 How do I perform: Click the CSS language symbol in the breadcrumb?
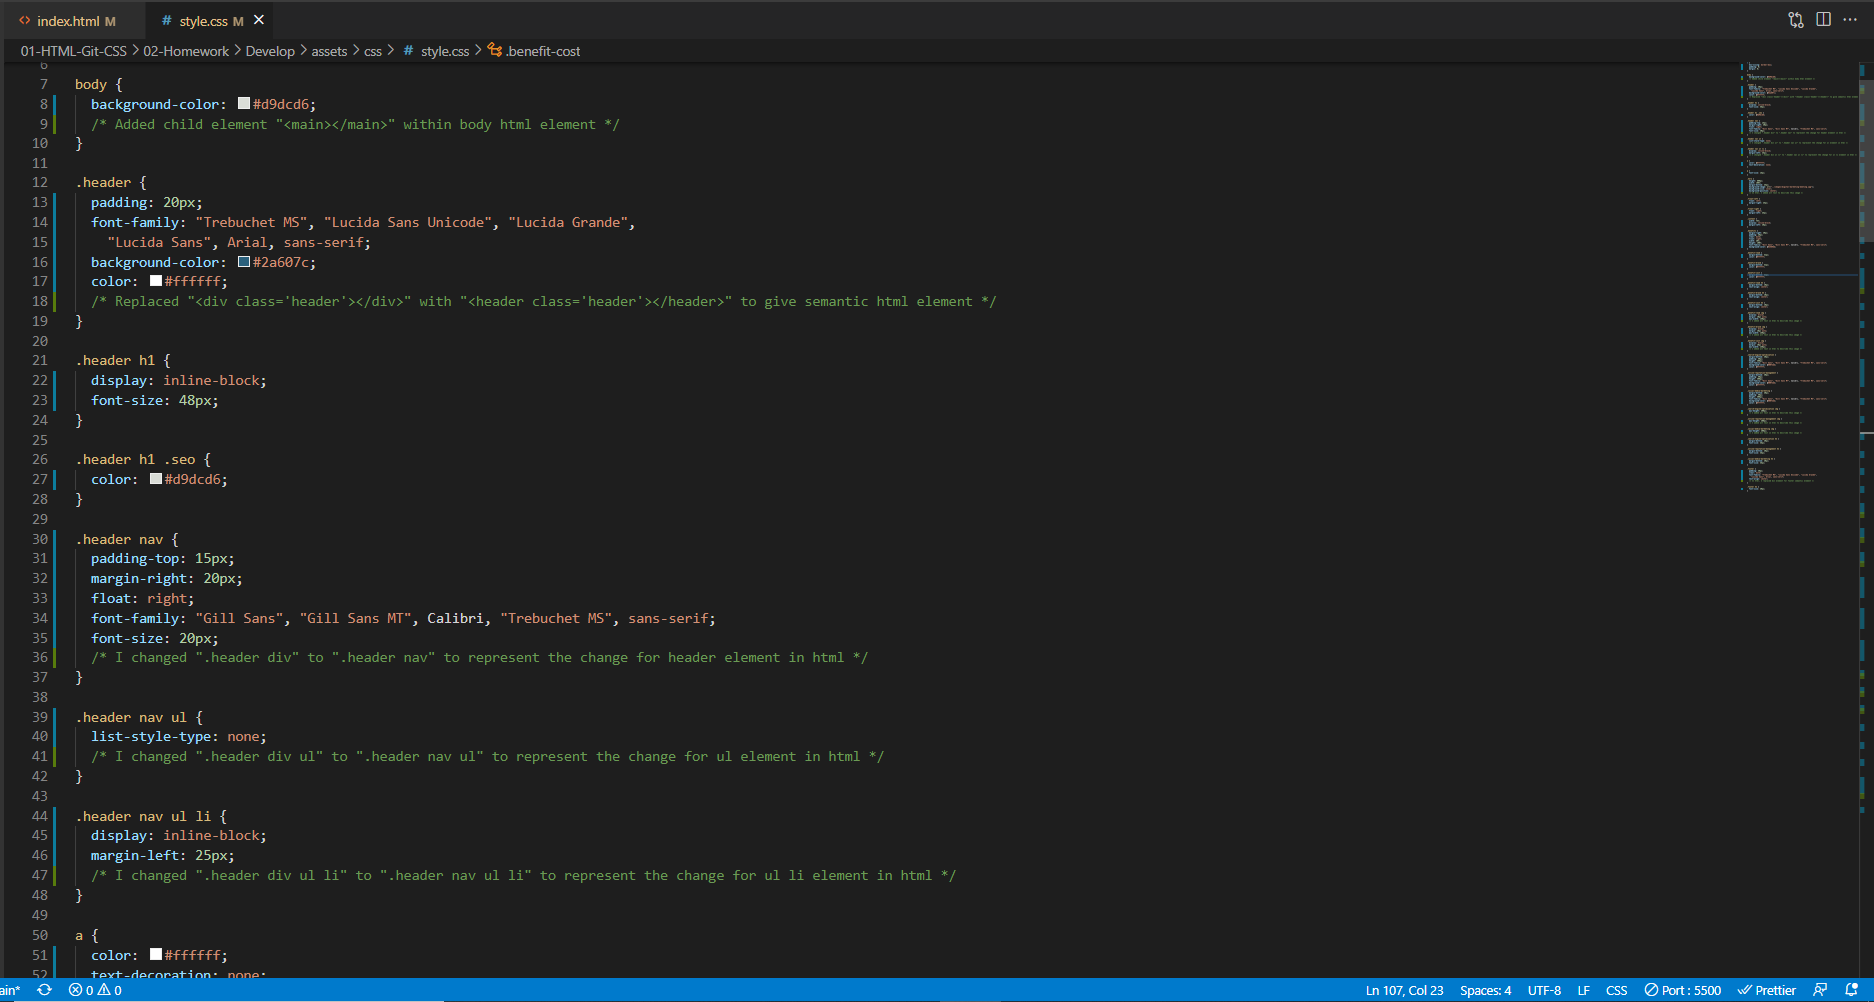[407, 51]
